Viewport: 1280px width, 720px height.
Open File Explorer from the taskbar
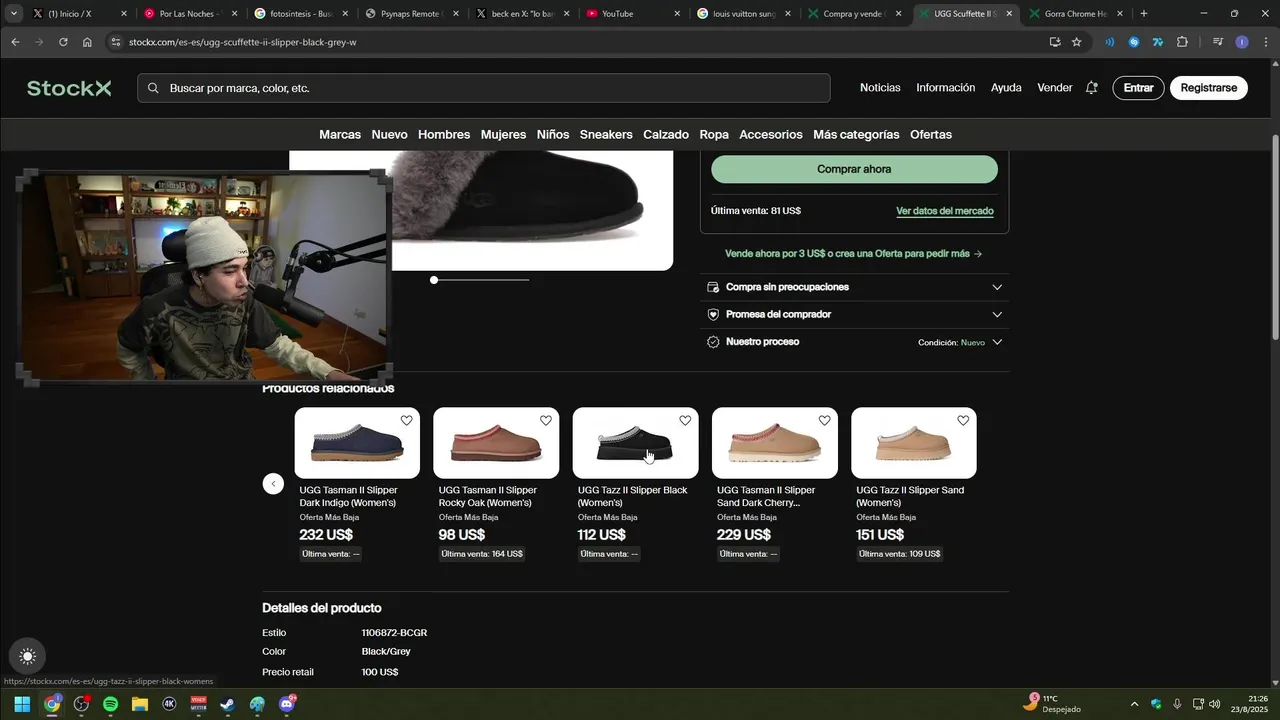pyautogui.click(x=140, y=704)
